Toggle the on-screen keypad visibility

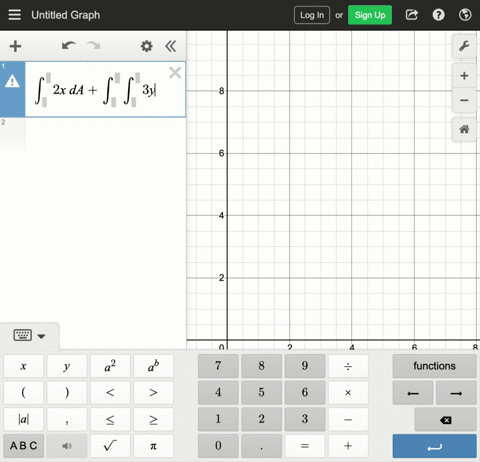[29, 335]
